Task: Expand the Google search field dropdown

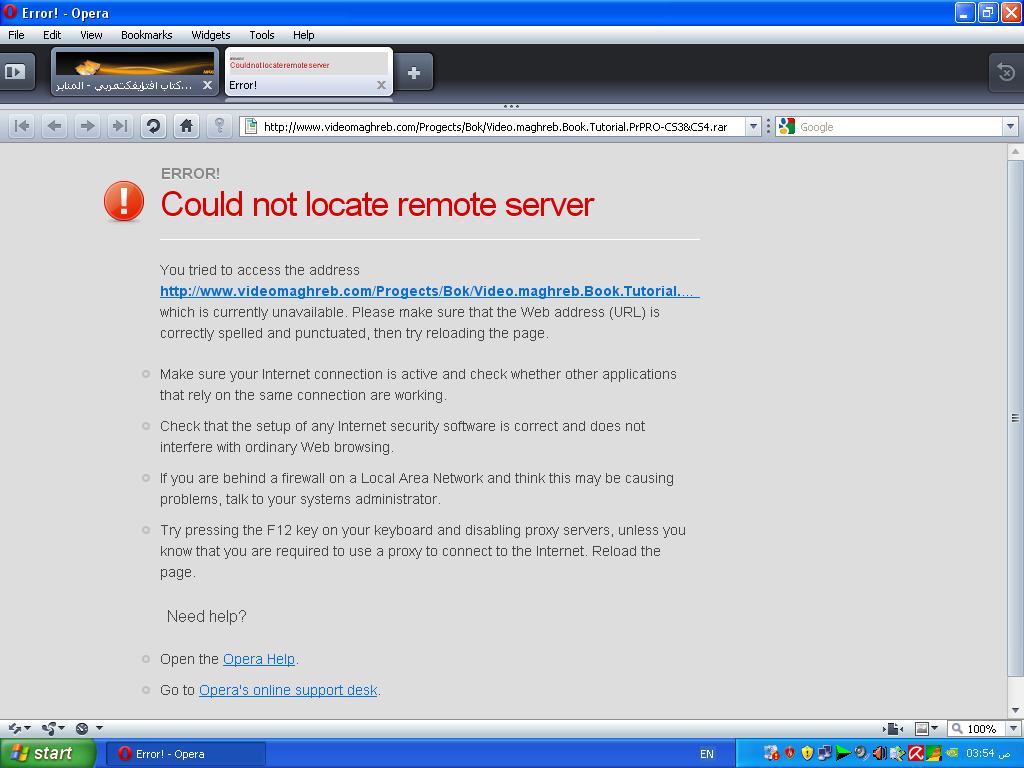Action: 1010,127
